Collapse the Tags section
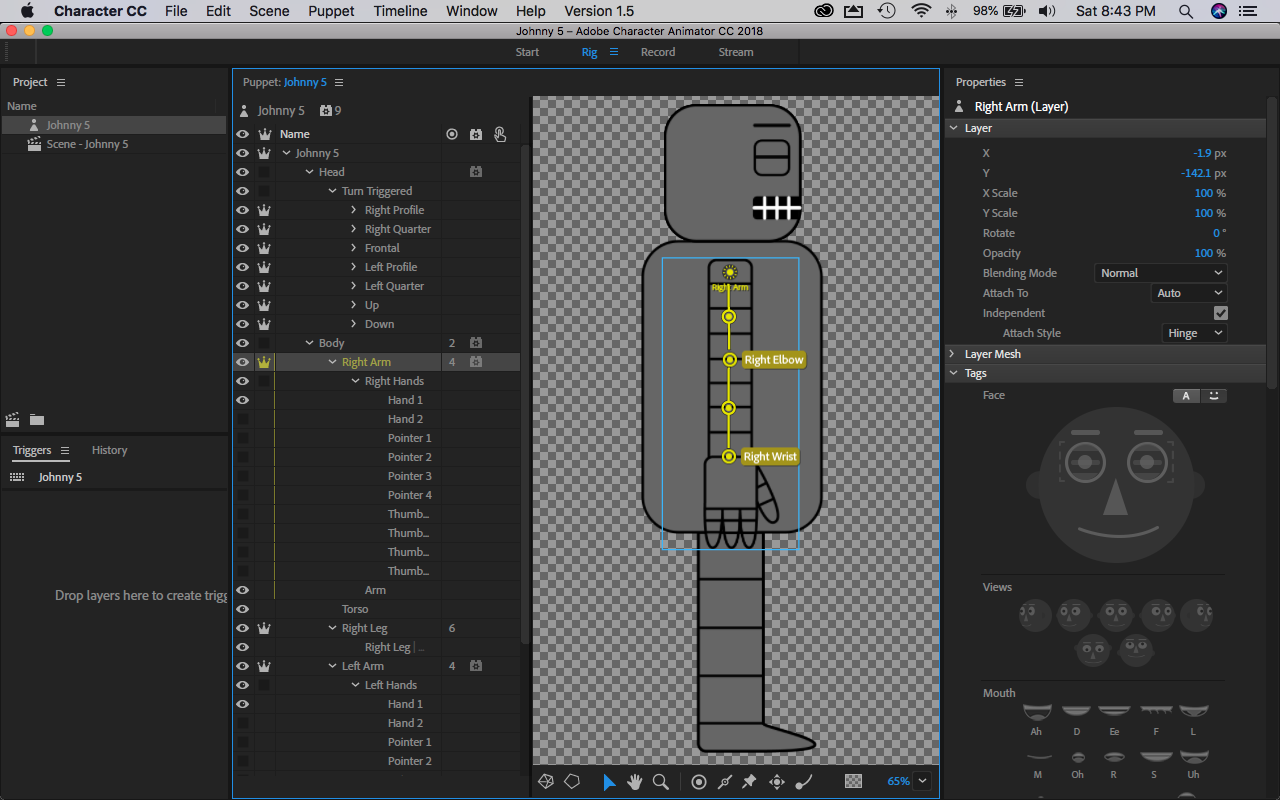 [951, 373]
